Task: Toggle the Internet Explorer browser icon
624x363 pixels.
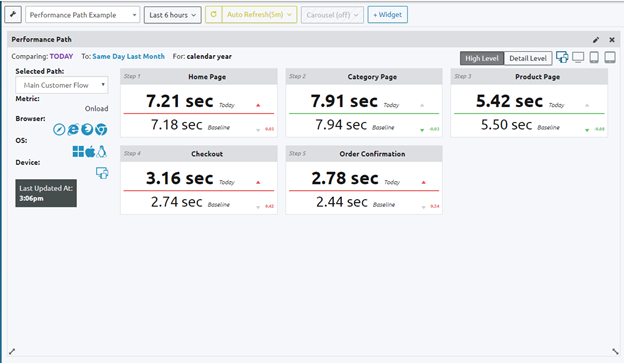Action: click(x=73, y=129)
